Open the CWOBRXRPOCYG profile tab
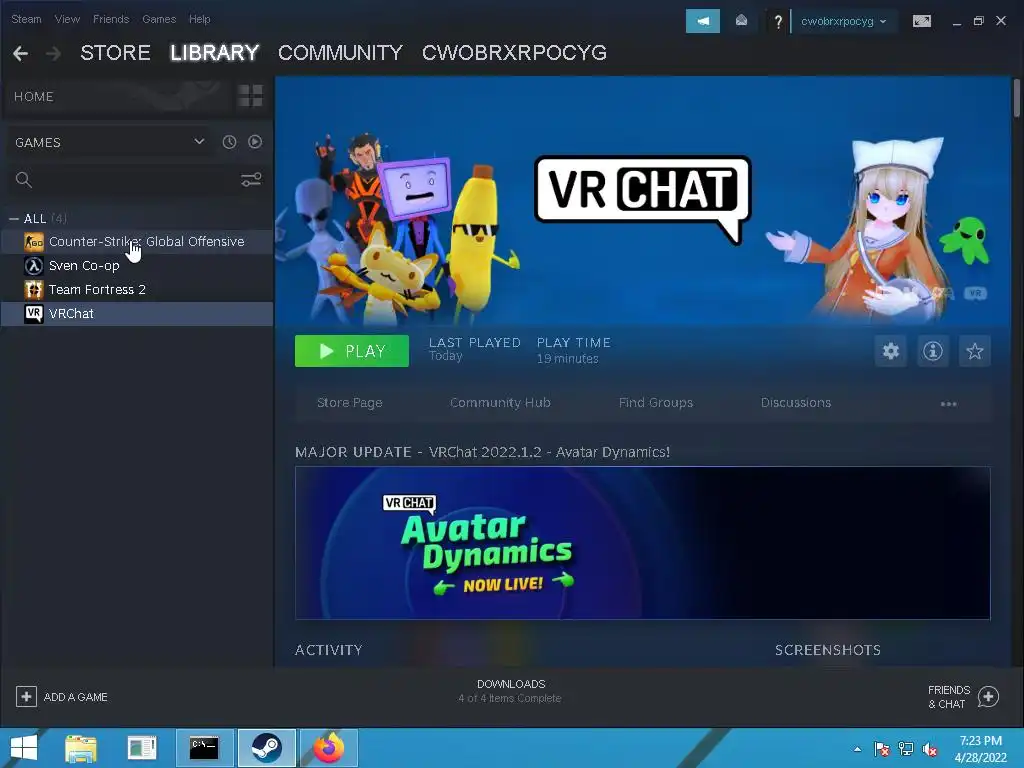This screenshot has height=768, width=1024. 515,53
